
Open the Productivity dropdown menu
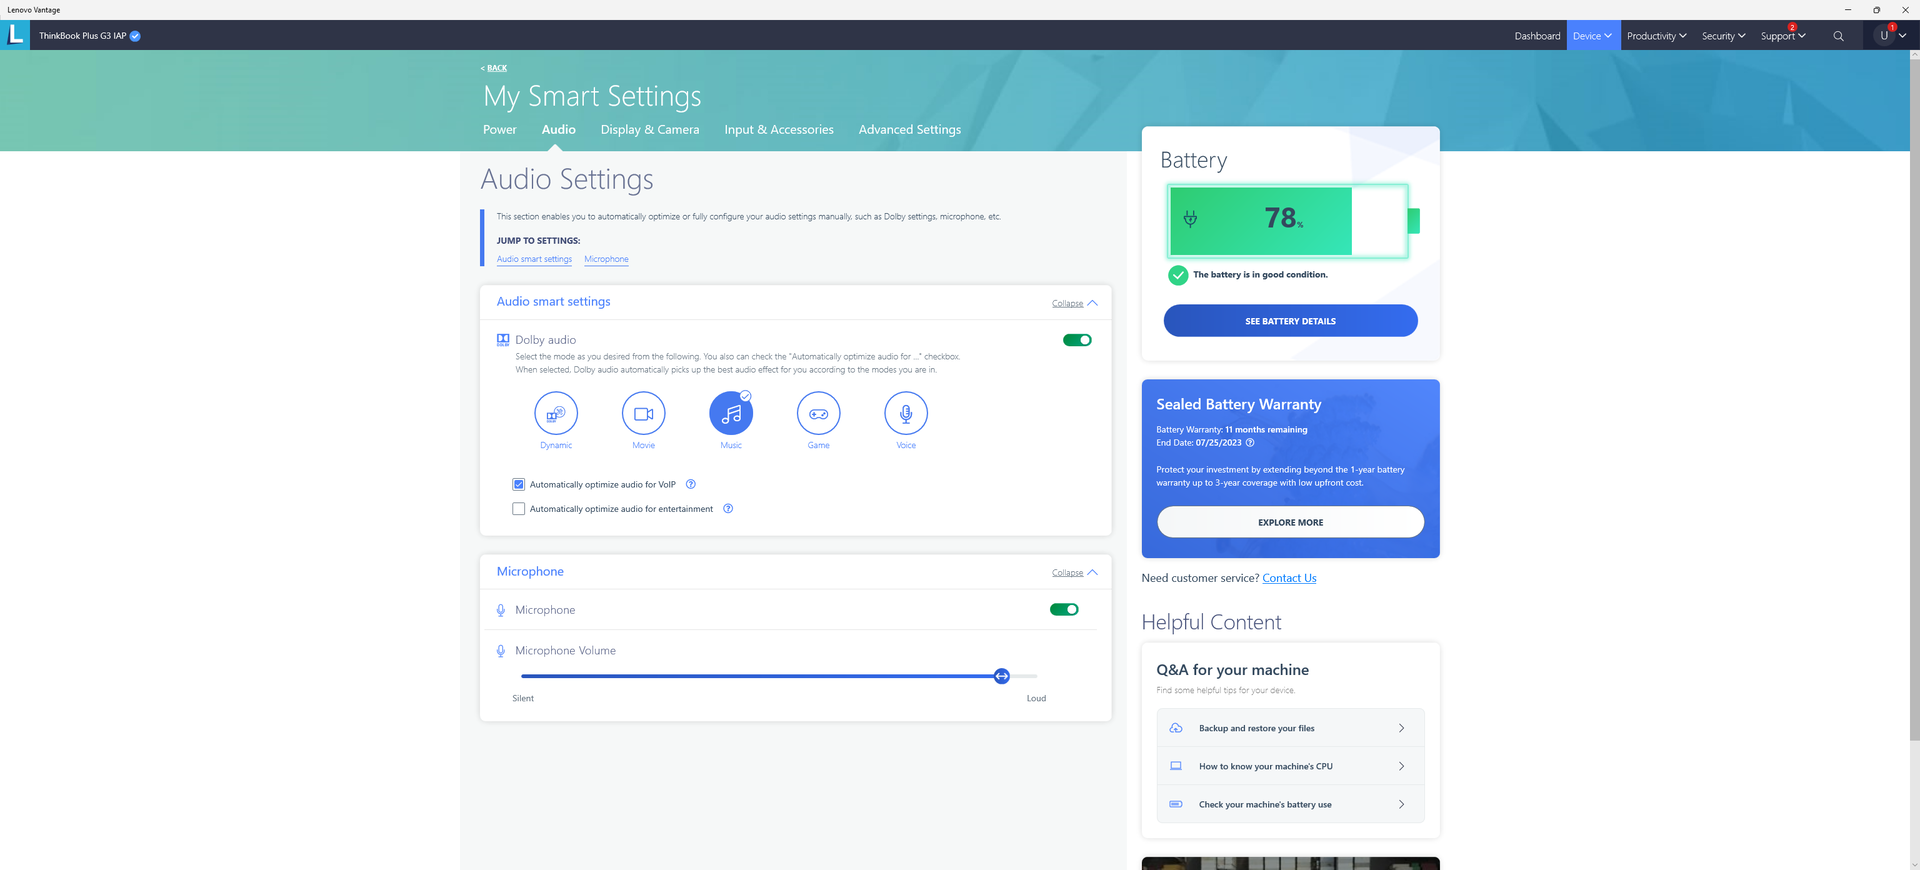(x=1656, y=36)
